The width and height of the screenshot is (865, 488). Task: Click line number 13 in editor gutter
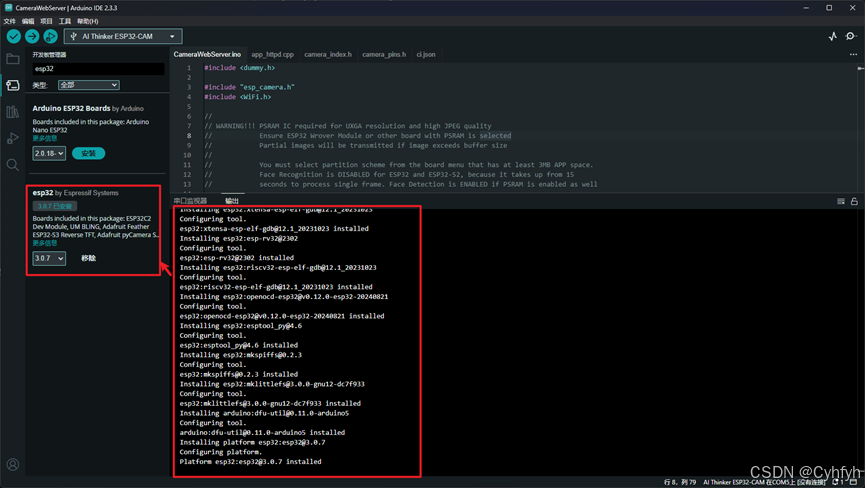tap(187, 184)
